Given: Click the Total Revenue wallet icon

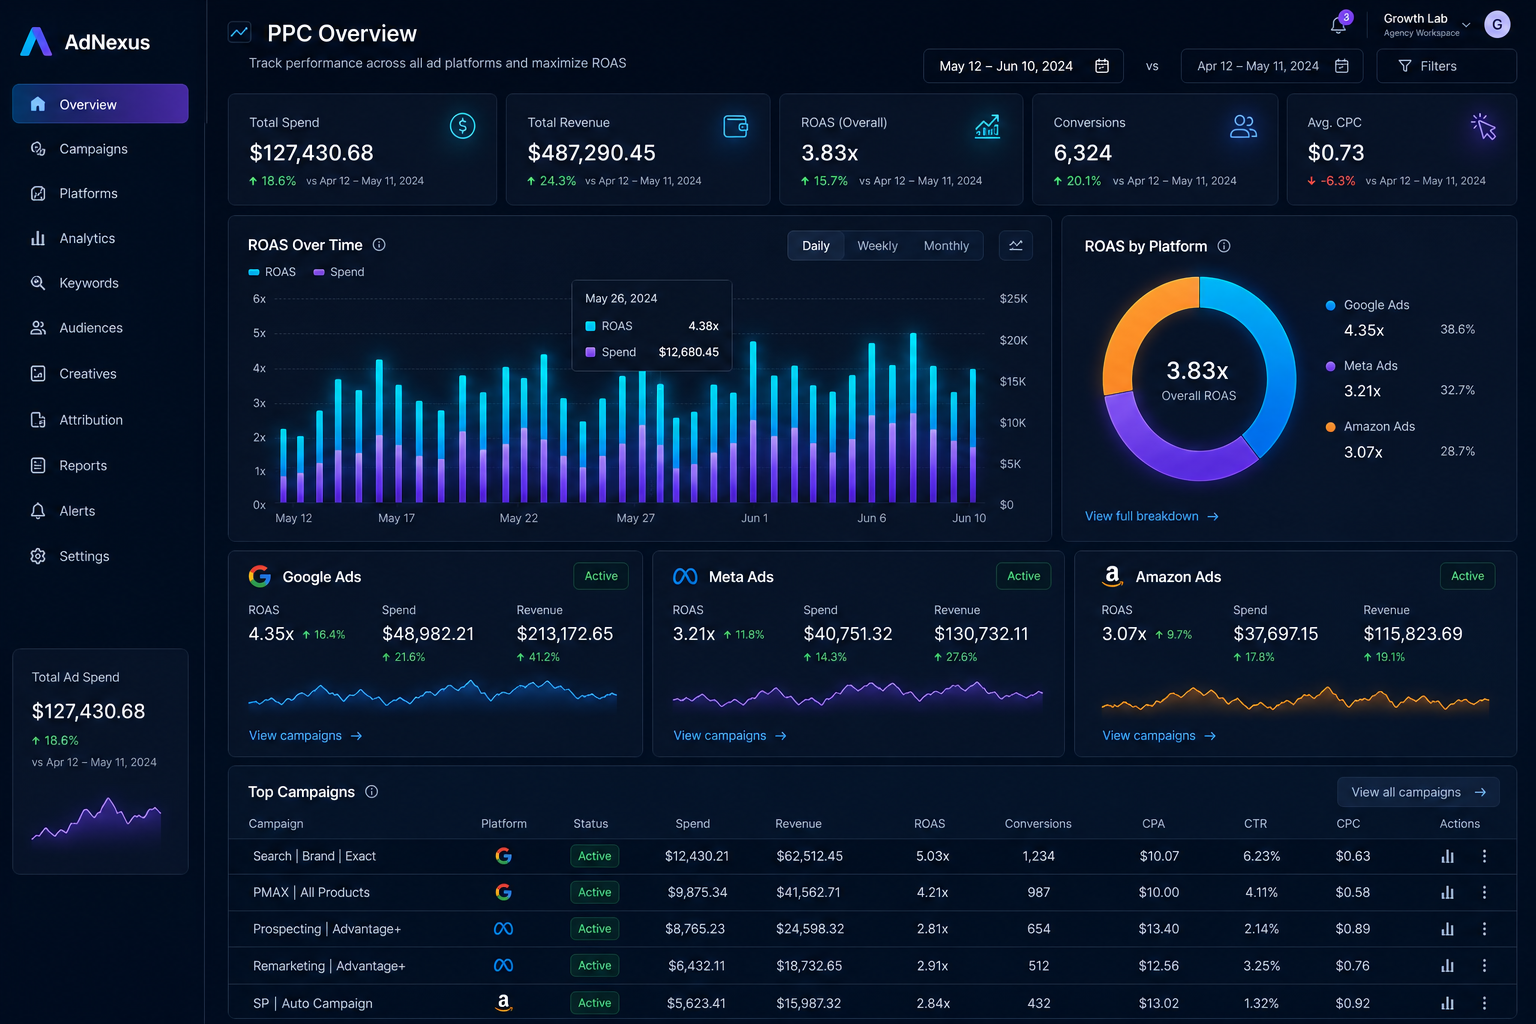Looking at the screenshot, I should [736, 126].
